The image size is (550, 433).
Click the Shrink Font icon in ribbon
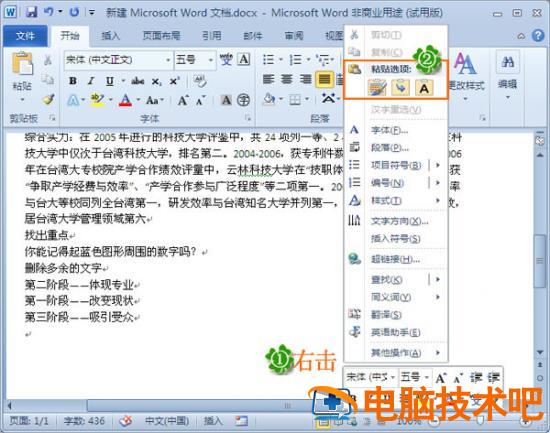coord(201,101)
